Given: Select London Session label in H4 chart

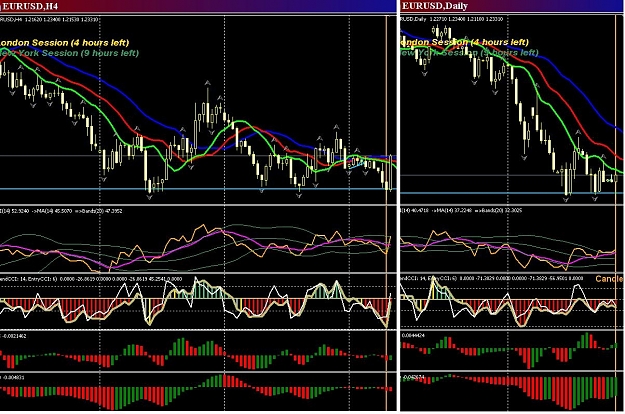Looking at the screenshot, I should click(64, 43).
